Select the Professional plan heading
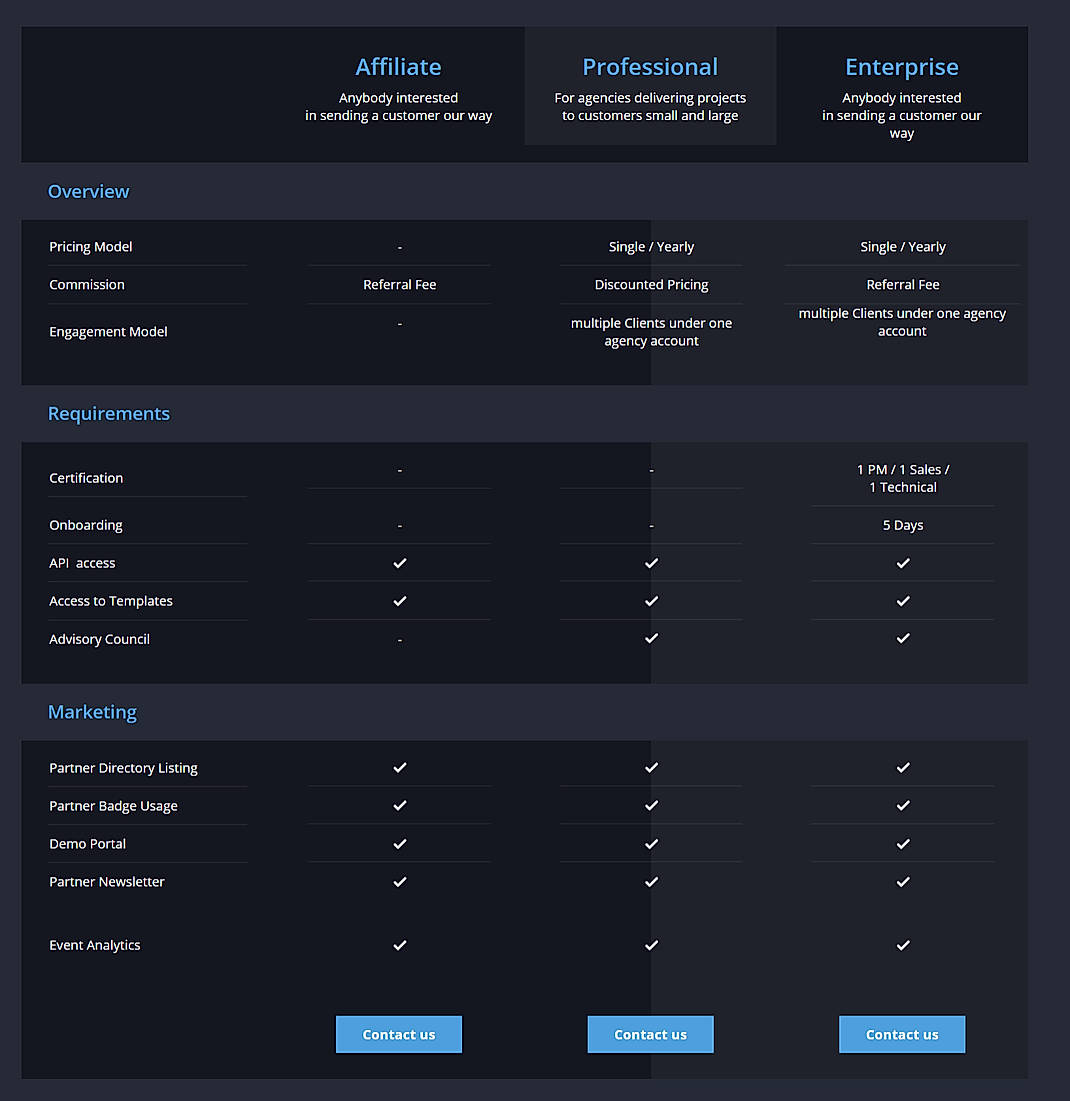 [x=650, y=67]
